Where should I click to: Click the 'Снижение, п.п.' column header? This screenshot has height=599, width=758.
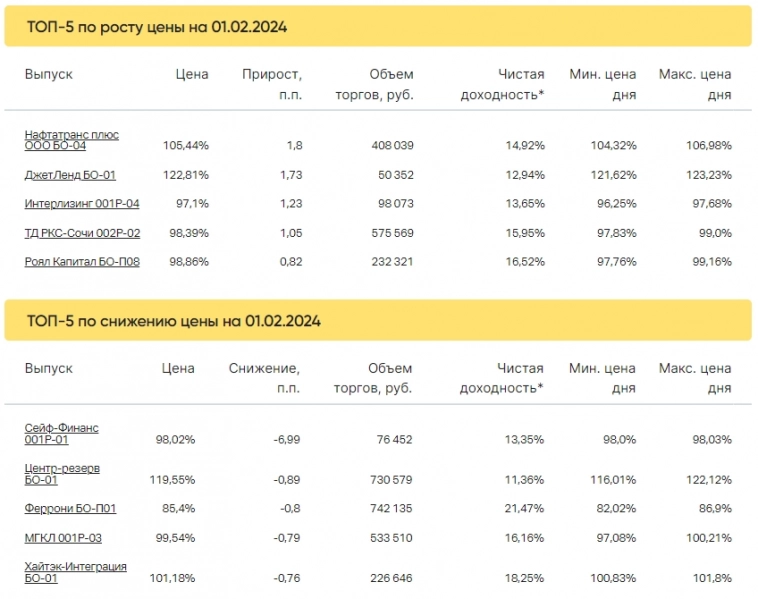pyautogui.click(x=264, y=378)
